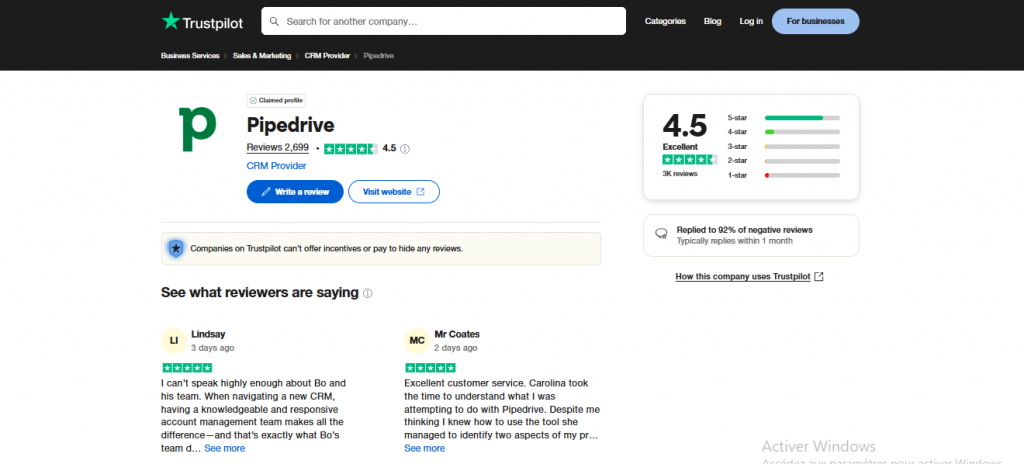Viewport: 1024px width, 464px height.
Task: Click the 3K reviews text
Action: pos(680,174)
